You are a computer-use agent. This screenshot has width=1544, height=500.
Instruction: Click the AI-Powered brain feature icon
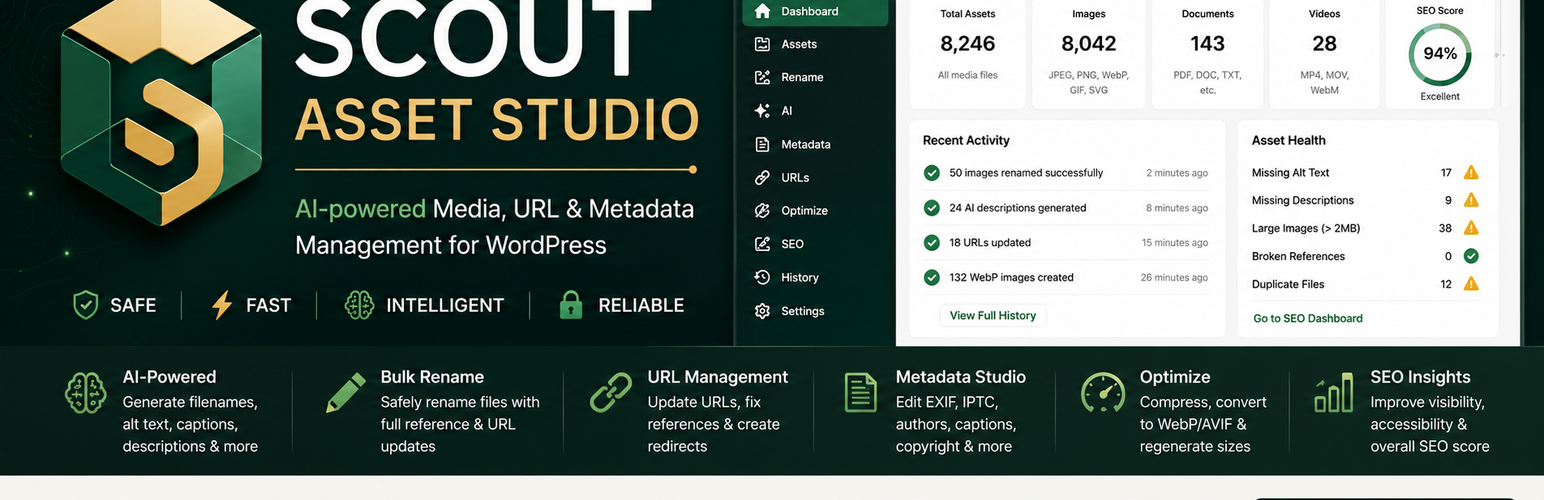[86, 392]
